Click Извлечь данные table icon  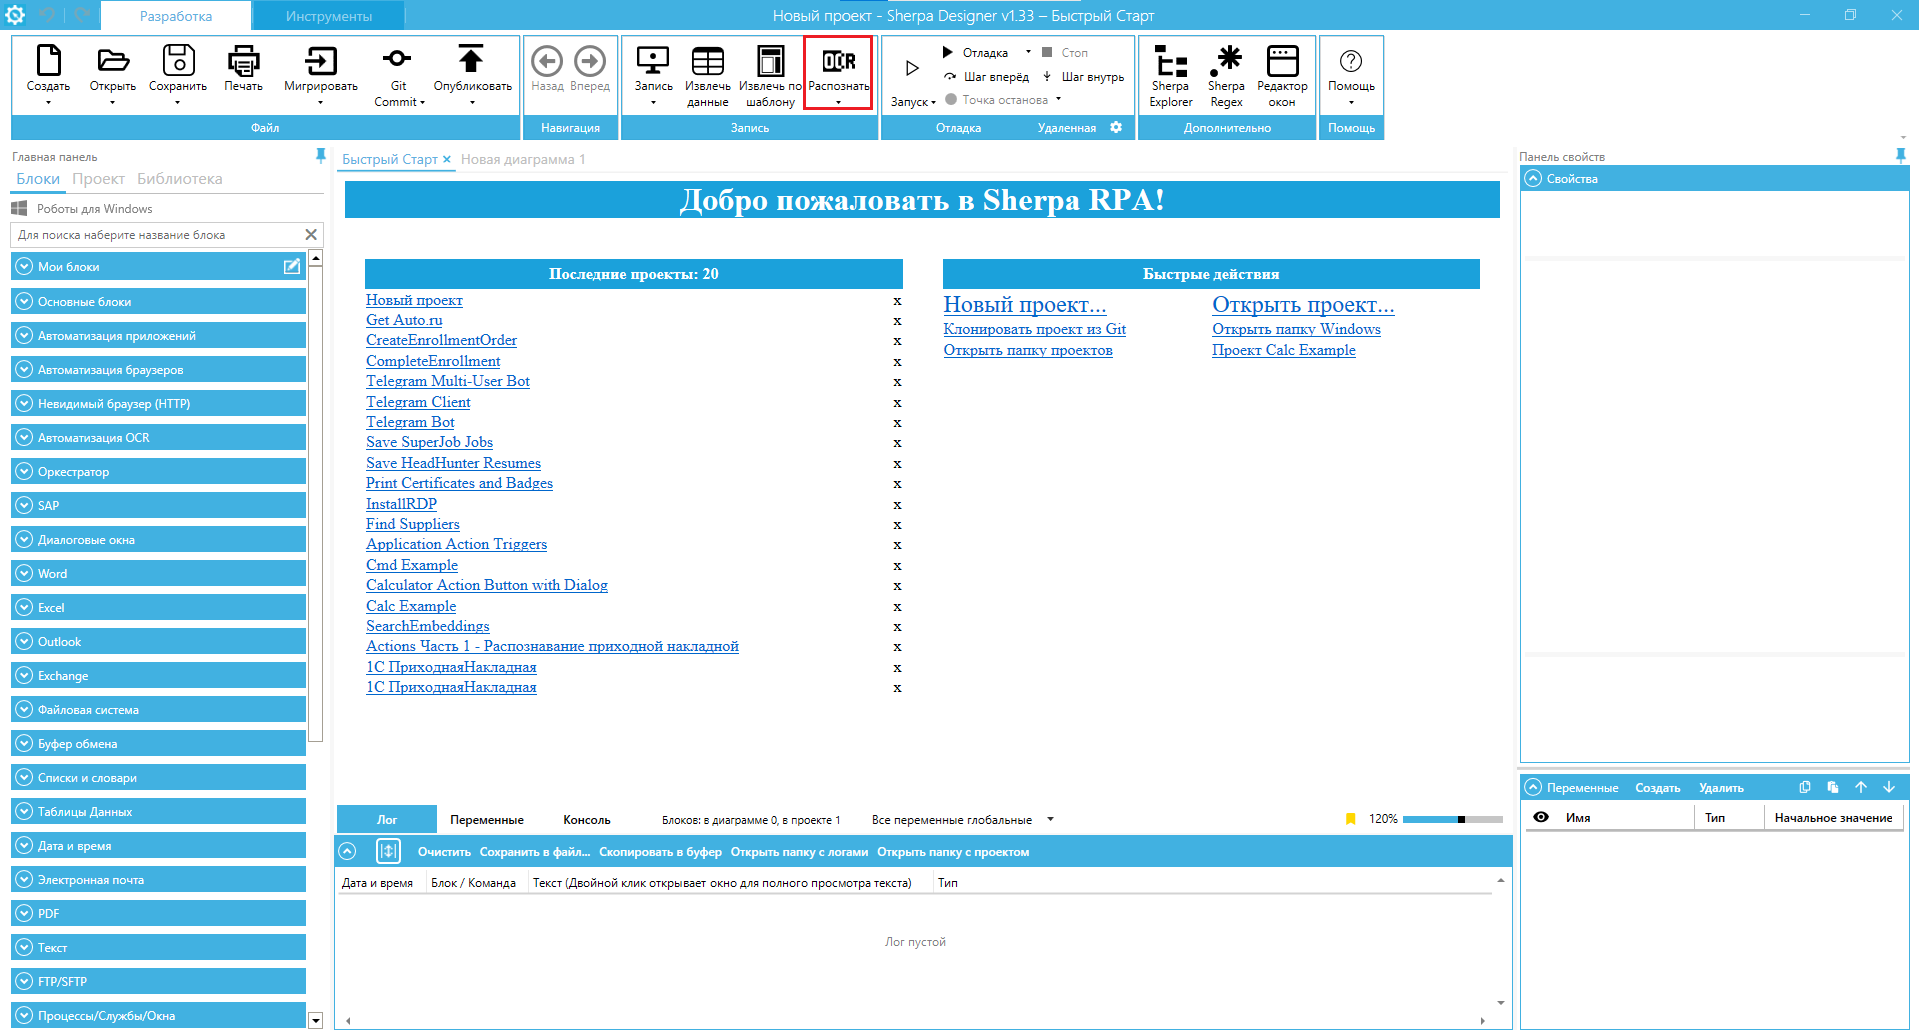(707, 62)
